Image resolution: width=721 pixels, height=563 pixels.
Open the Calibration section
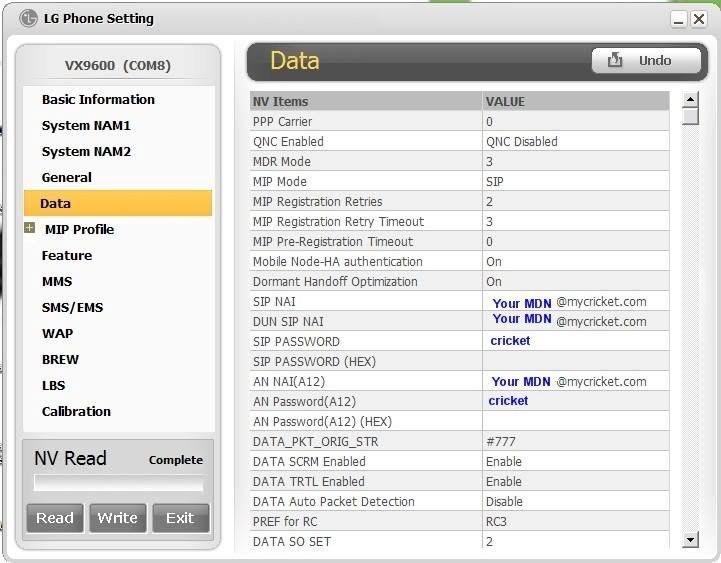[x=76, y=411]
